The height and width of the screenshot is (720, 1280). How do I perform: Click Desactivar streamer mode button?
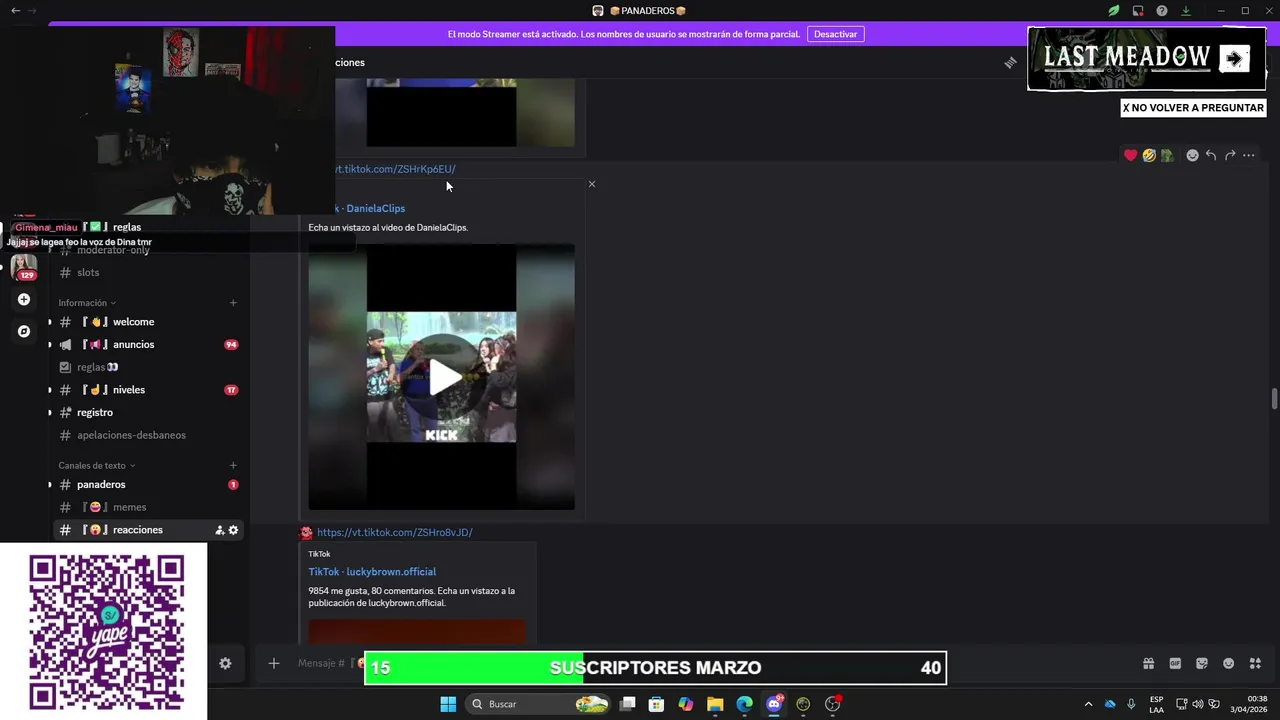(835, 34)
